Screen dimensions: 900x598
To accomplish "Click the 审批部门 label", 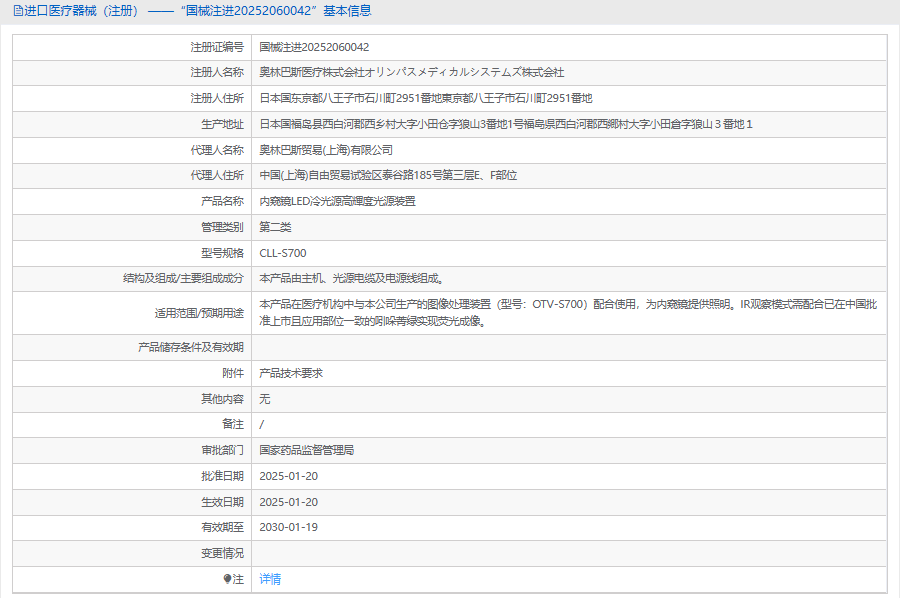I will pos(222,450).
